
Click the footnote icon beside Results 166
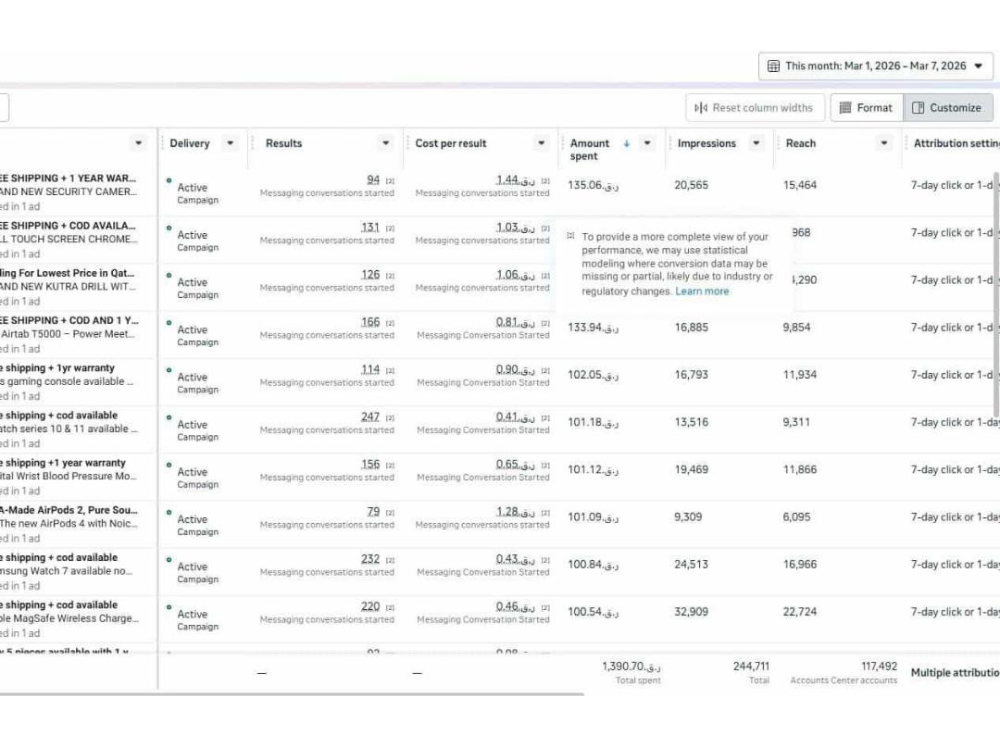[390, 323]
